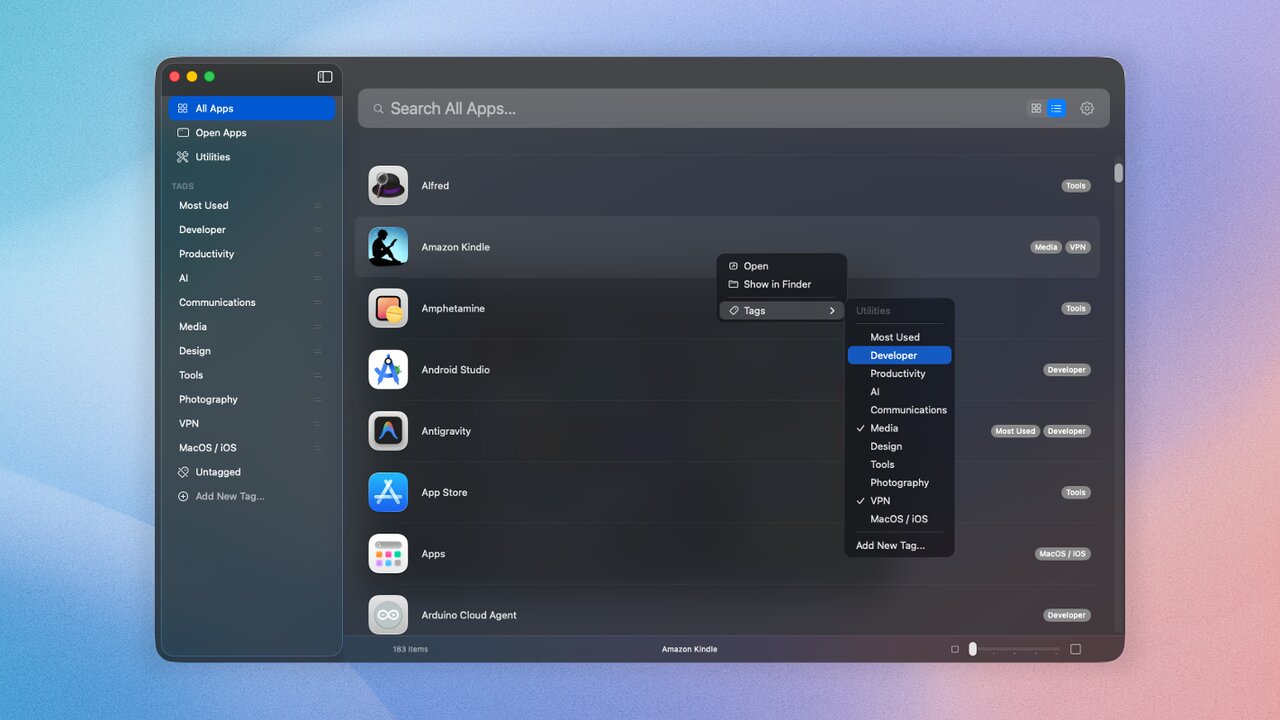Click Add New Tag in sidebar
1280x720 pixels.
tap(252, 496)
